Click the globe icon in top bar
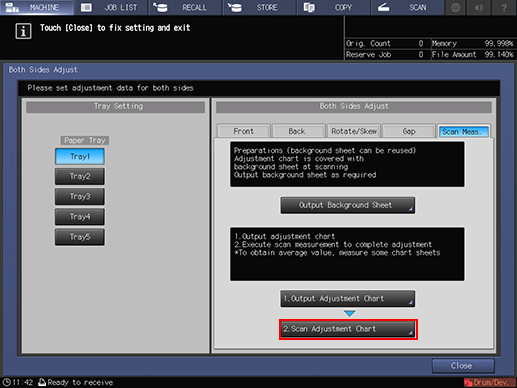517x388 pixels. (456, 7)
